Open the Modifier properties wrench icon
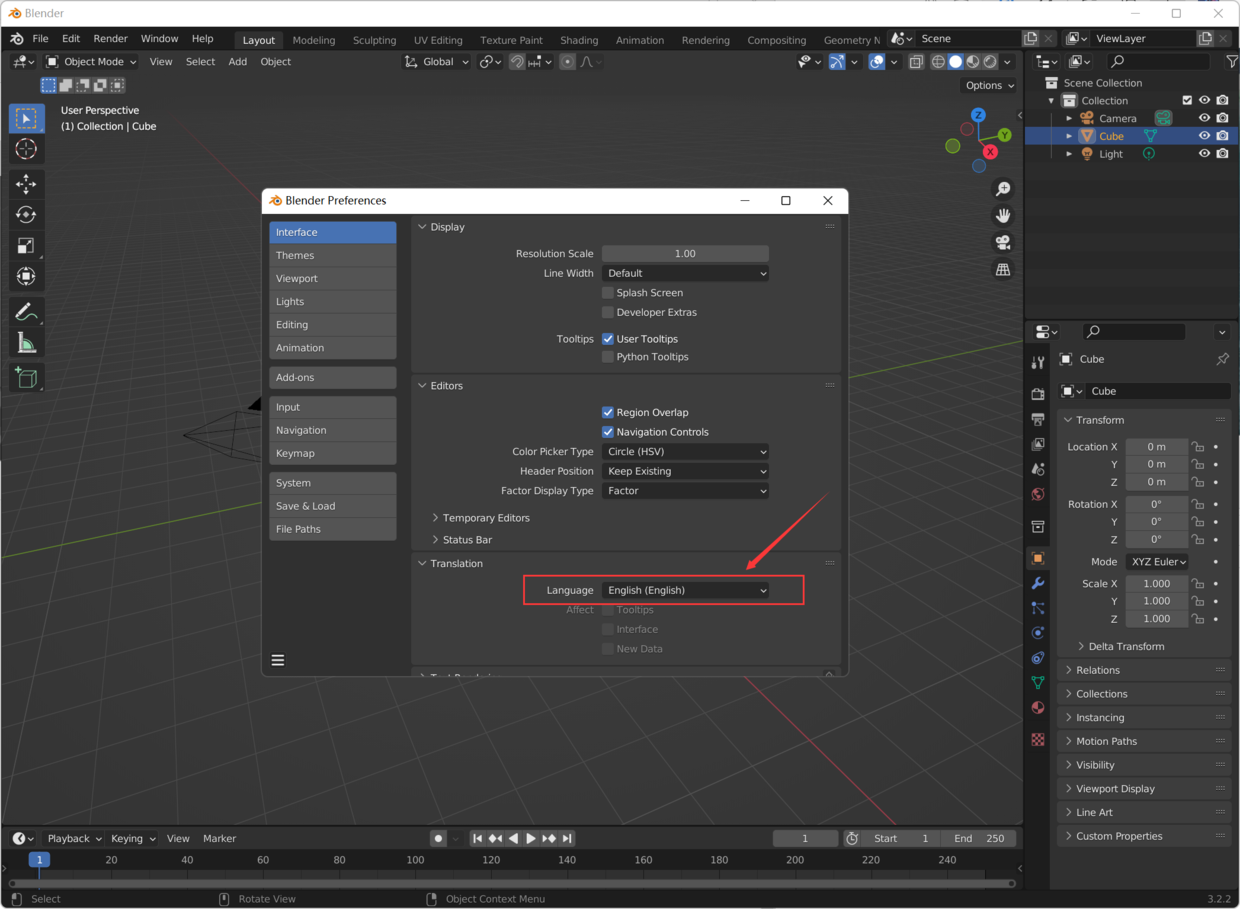This screenshot has width=1240, height=909. click(x=1038, y=583)
